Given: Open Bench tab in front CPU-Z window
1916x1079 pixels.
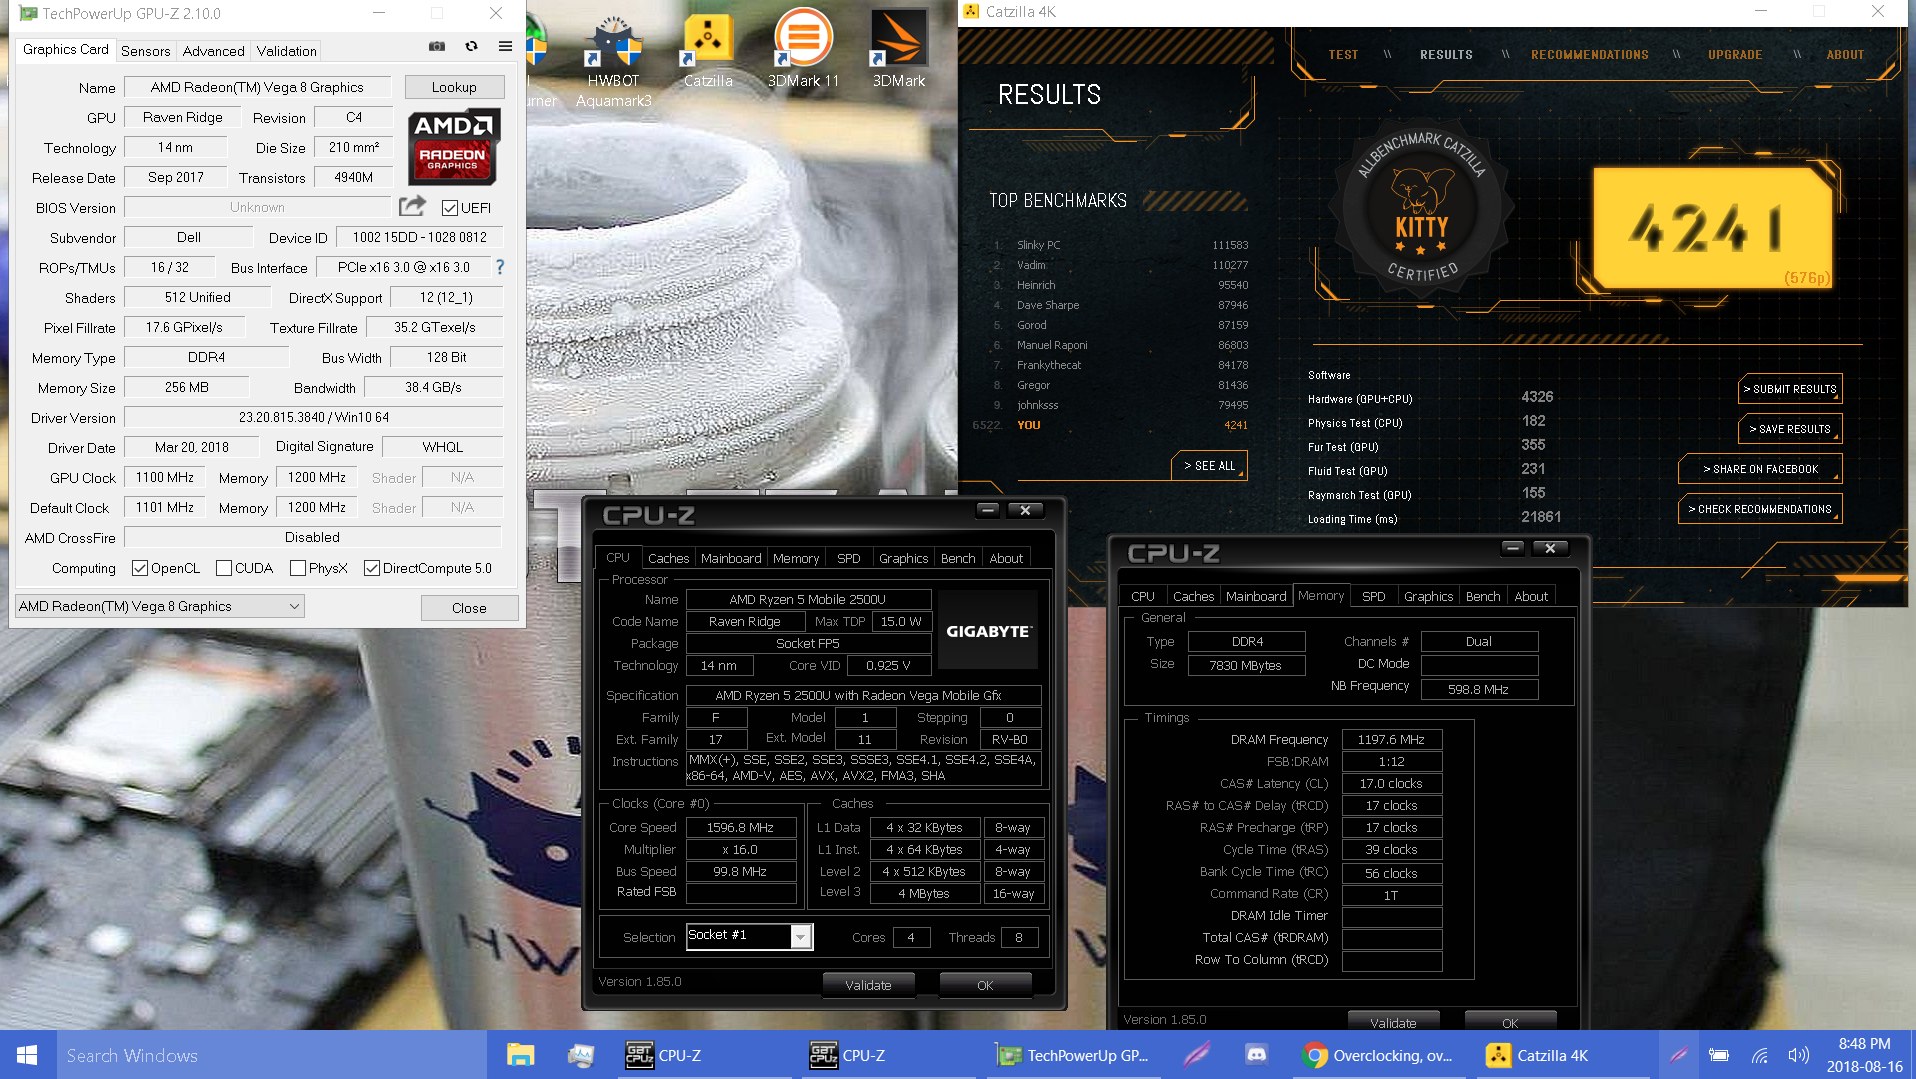Looking at the screenshot, I should click(957, 558).
